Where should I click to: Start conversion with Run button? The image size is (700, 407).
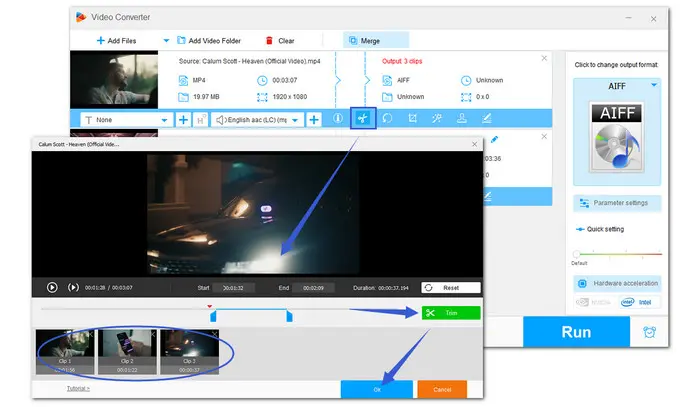tap(576, 332)
